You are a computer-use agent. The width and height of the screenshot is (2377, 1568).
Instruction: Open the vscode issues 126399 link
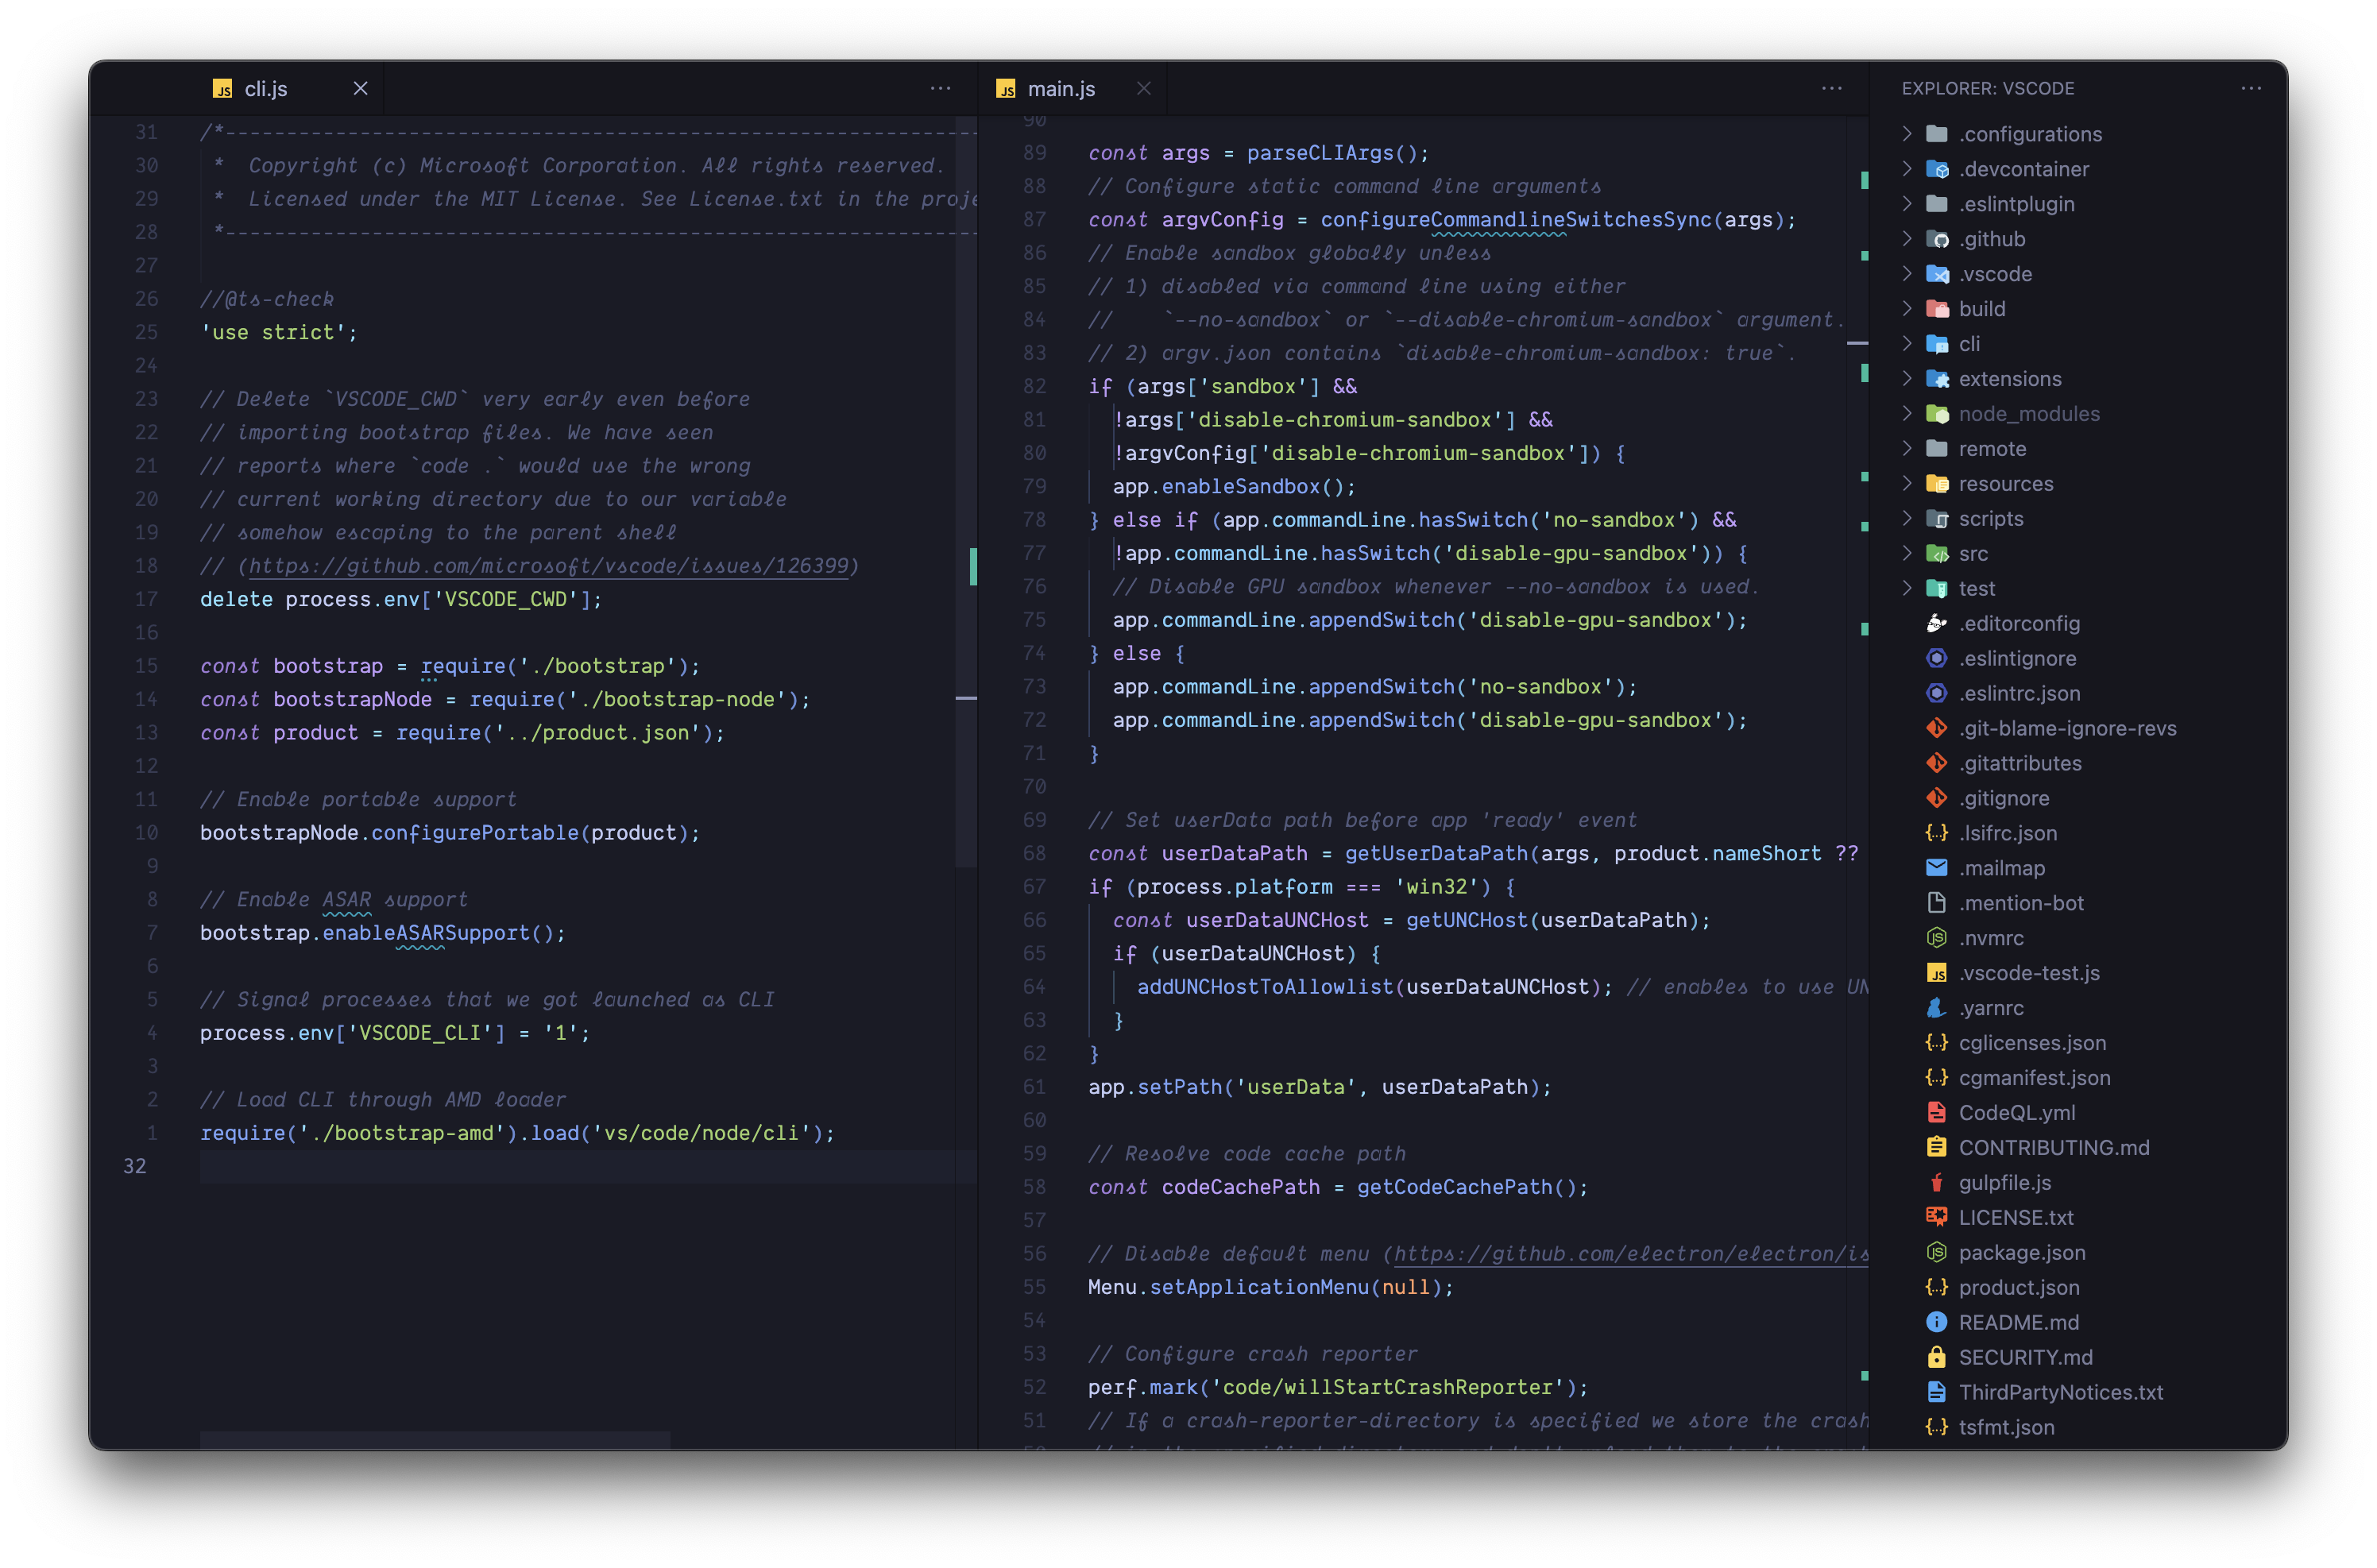click(x=548, y=566)
